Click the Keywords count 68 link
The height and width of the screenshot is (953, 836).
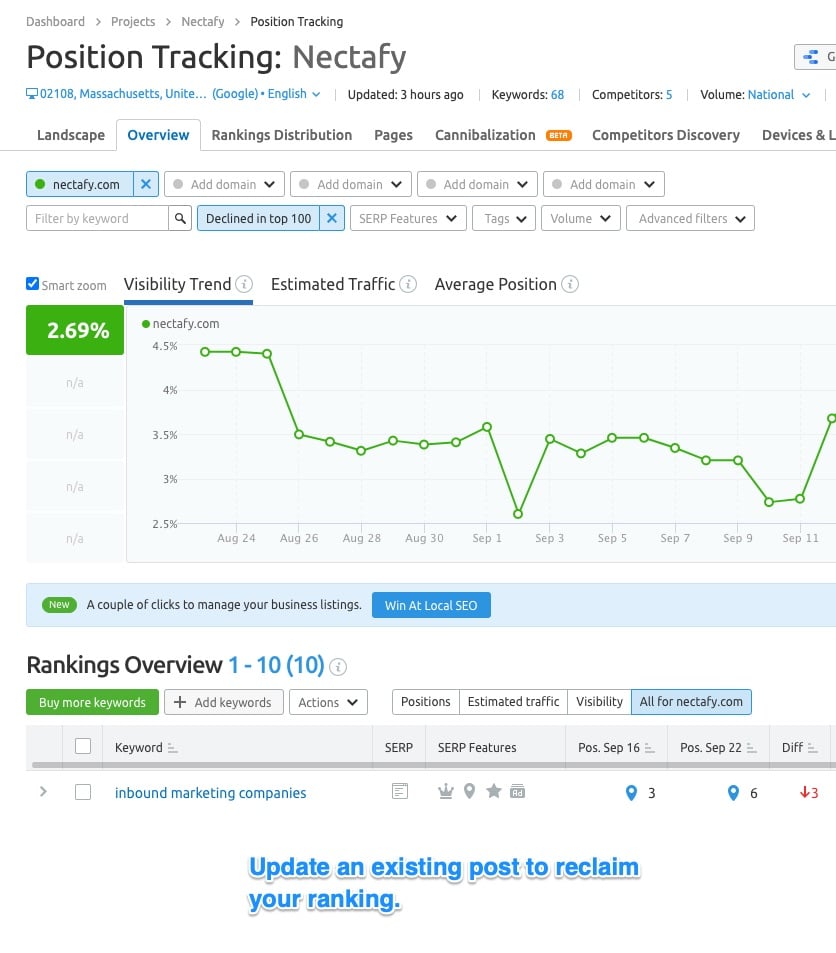558,95
